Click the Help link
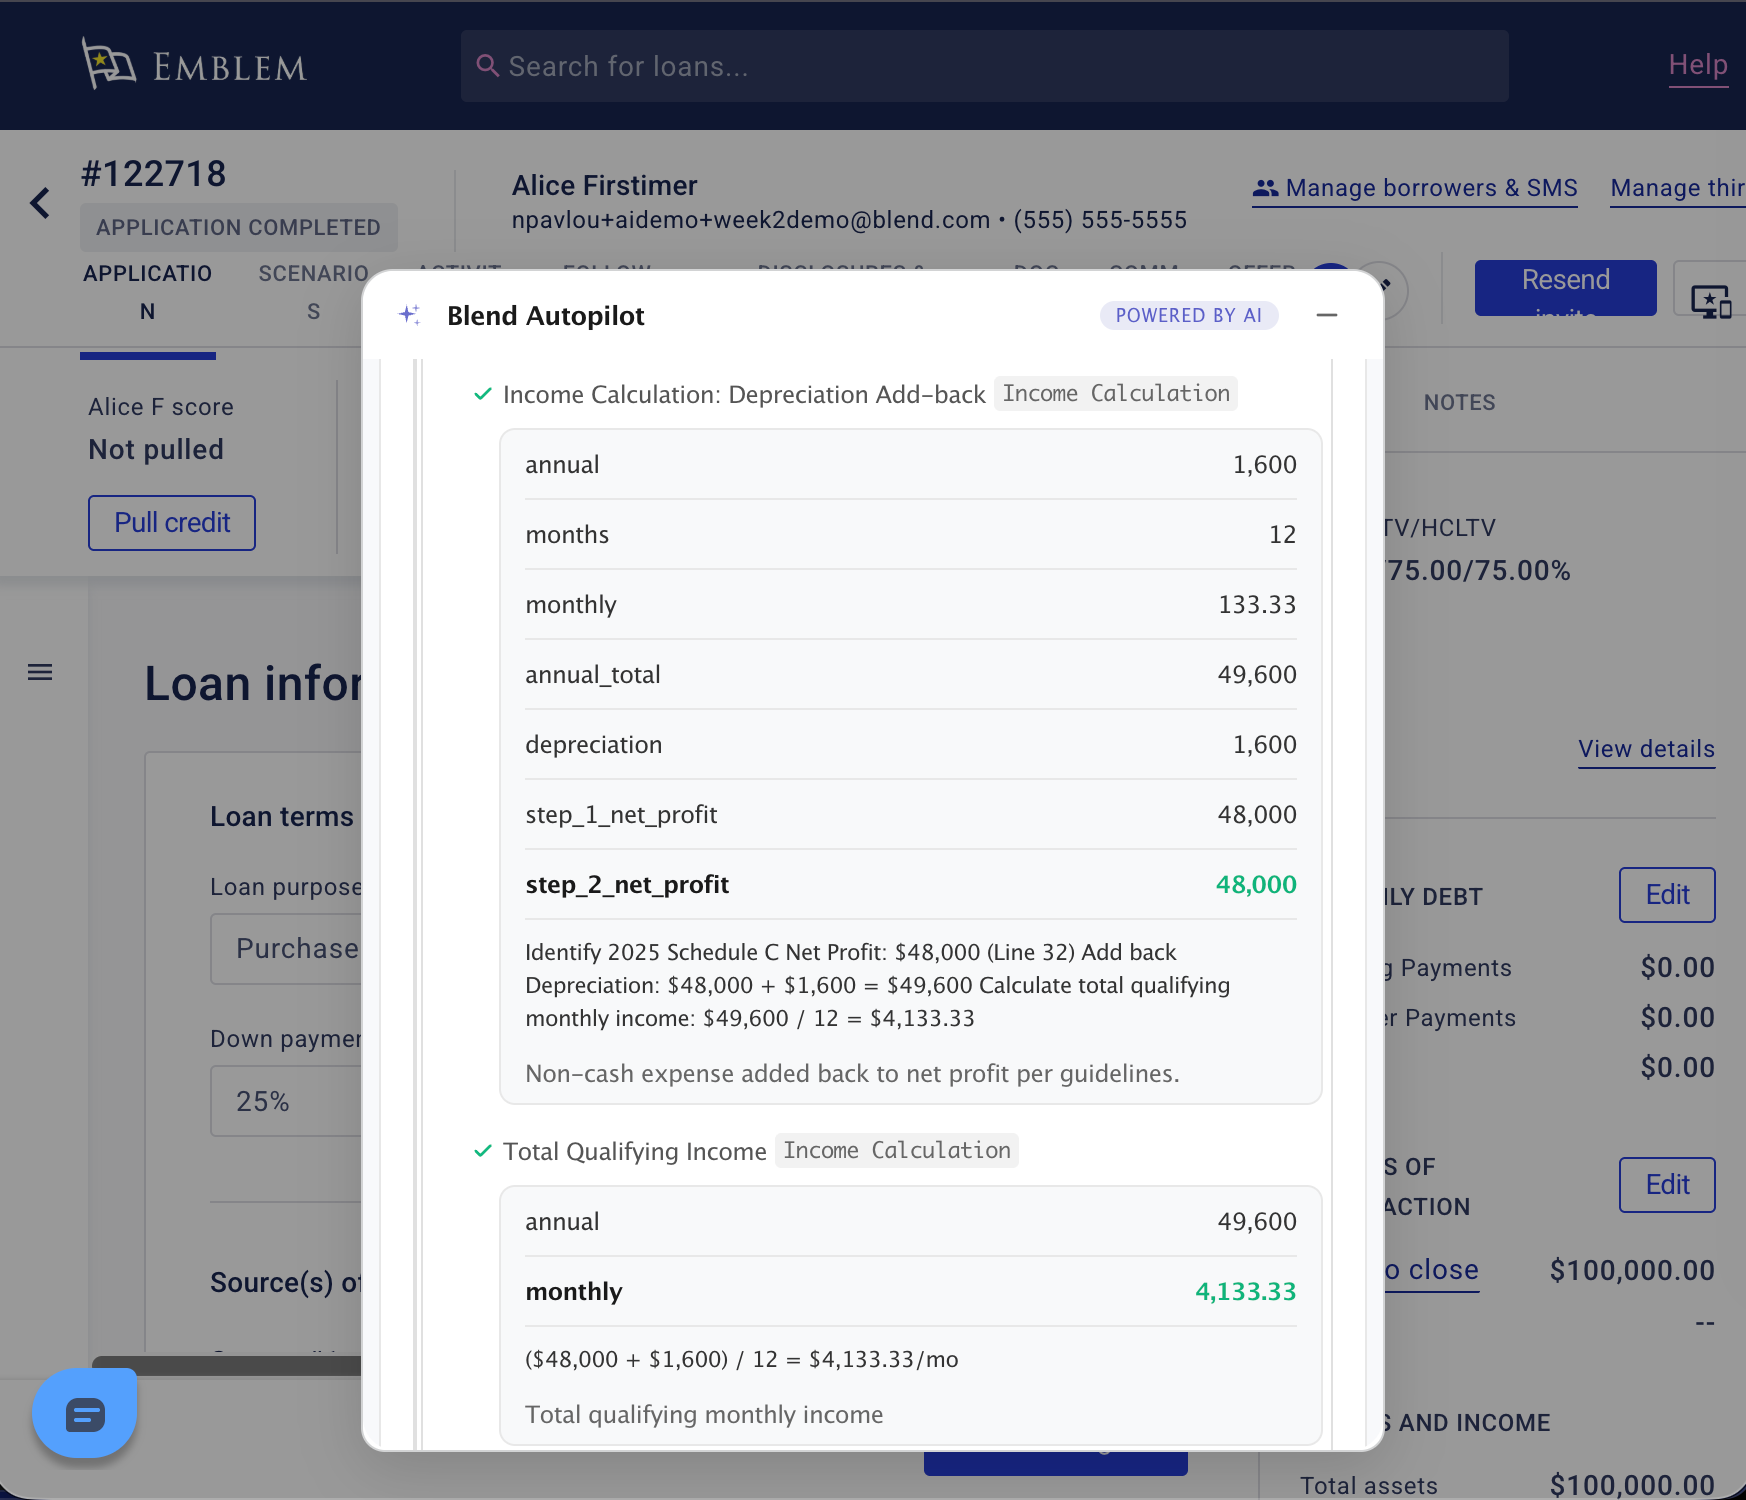The image size is (1746, 1500). click(1697, 65)
